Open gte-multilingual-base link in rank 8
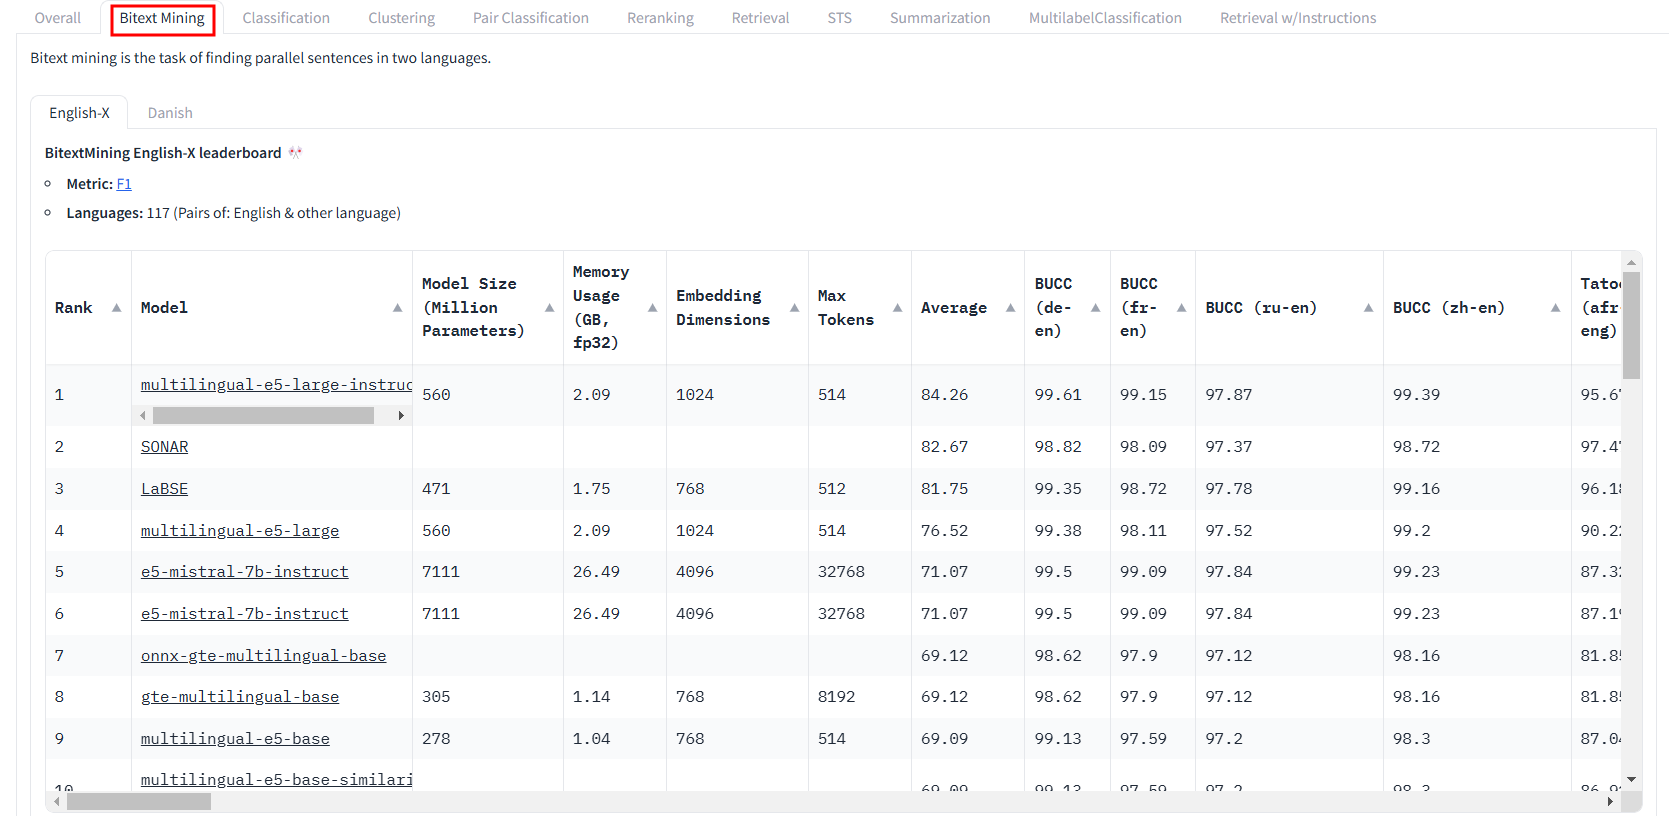 click(x=240, y=697)
